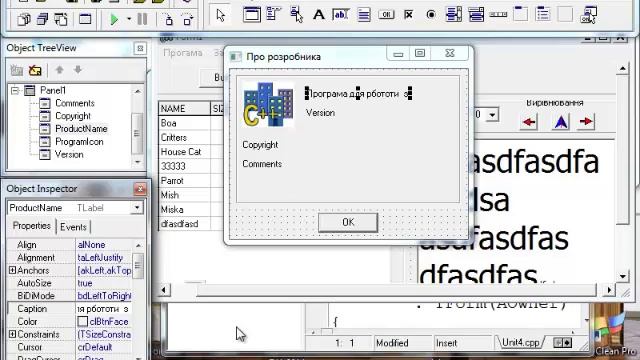This screenshot has height=360, width=640.
Task: Select the arrow pointer in component palette
Action: tap(220, 15)
